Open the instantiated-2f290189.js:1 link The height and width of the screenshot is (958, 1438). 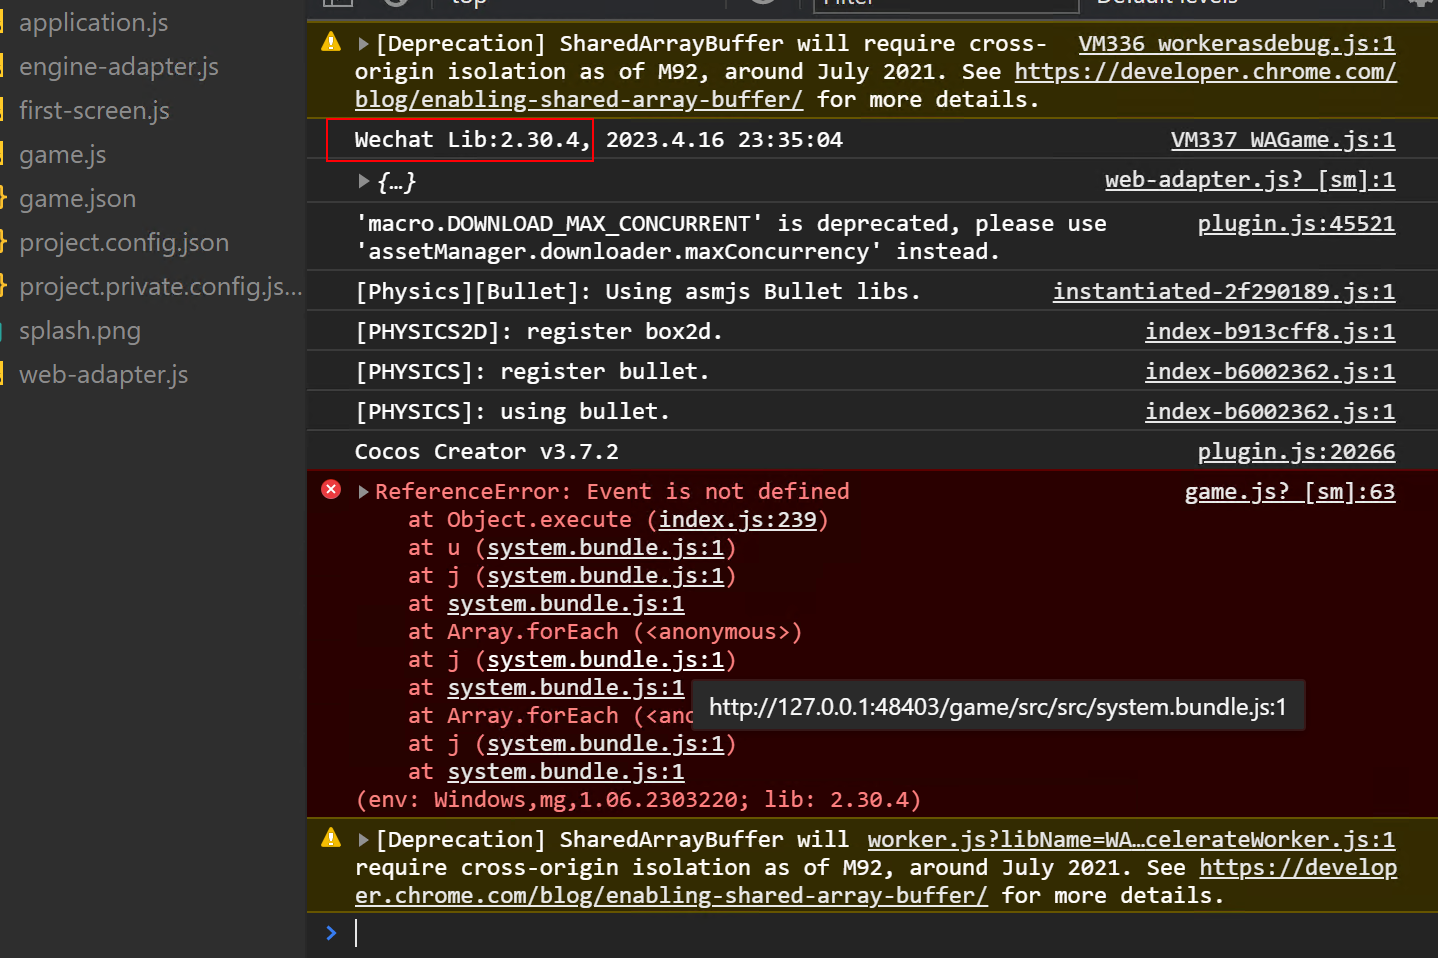[x=1223, y=292]
